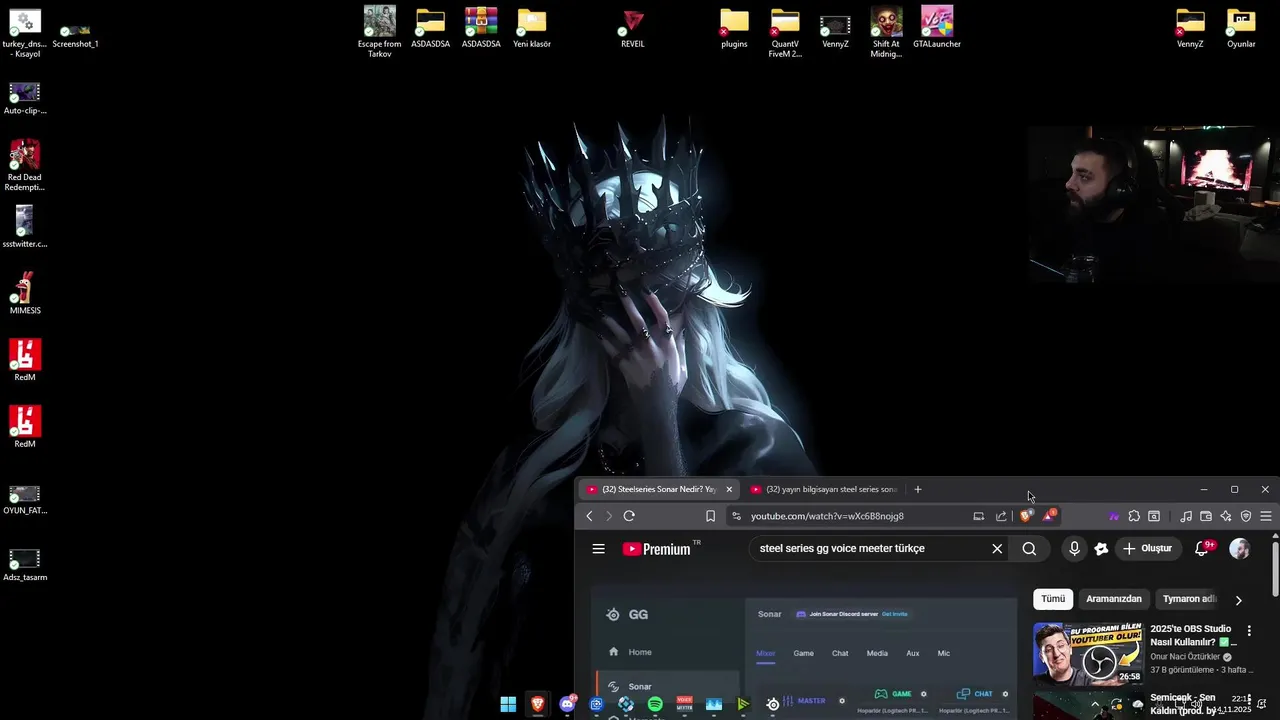This screenshot has width=1280, height=720.
Task: Click the YouTube search magnifier button
Action: point(1029,548)
